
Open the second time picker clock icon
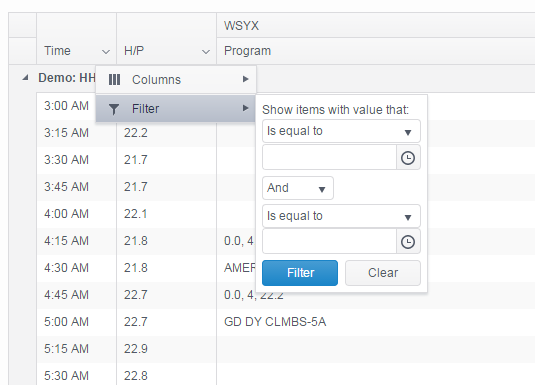408,242
